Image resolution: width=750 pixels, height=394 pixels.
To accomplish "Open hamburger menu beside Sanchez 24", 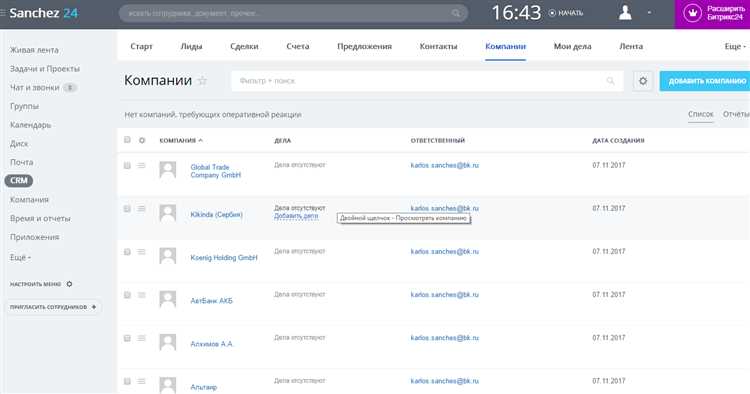I will point(3,13).
